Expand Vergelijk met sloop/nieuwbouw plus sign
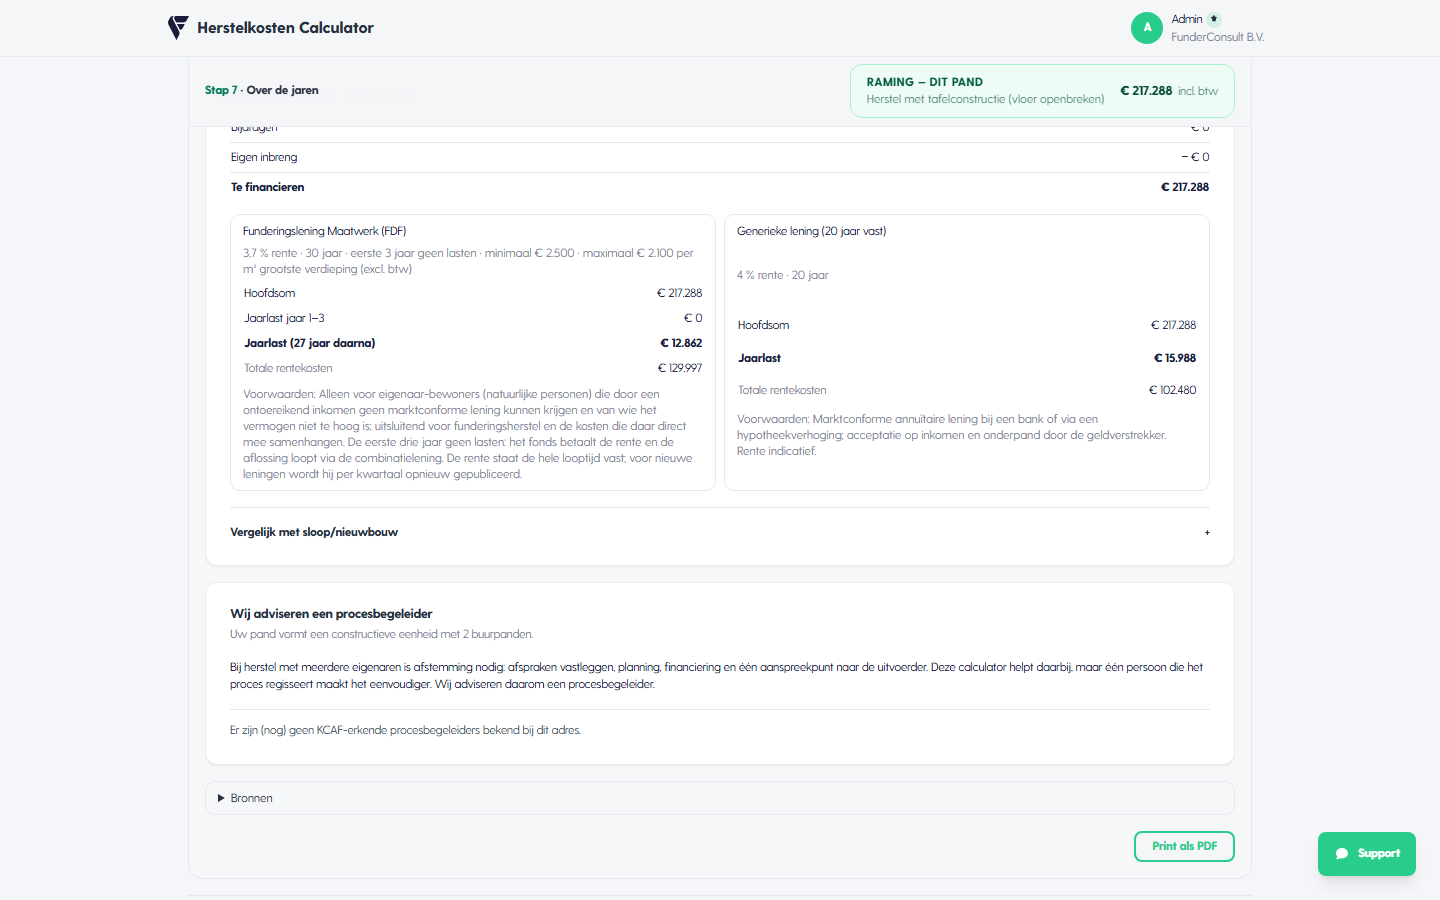Screen dimensions: 1440x900 click(x=1207, y=533)
